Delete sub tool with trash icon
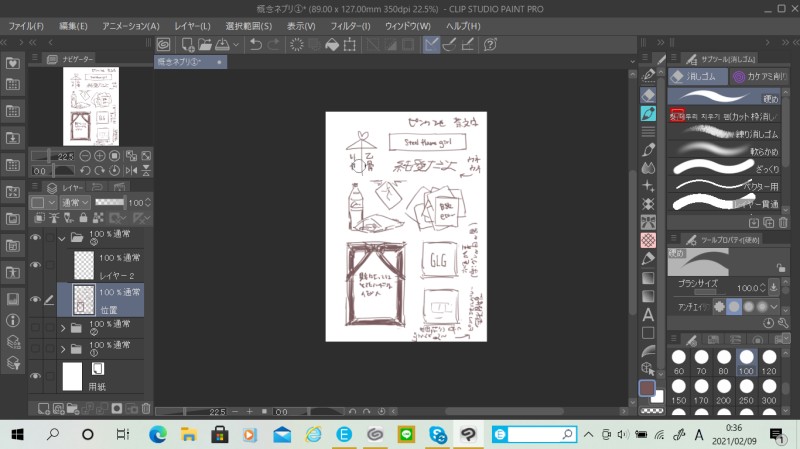 tap(783, 223)
